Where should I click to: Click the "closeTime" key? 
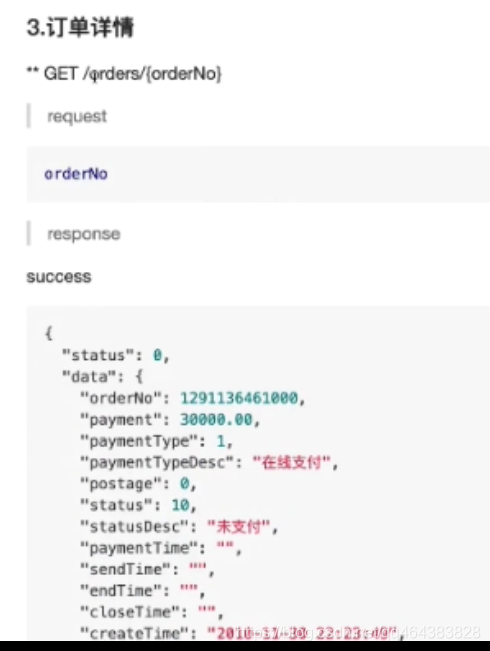tap(130, 612)
